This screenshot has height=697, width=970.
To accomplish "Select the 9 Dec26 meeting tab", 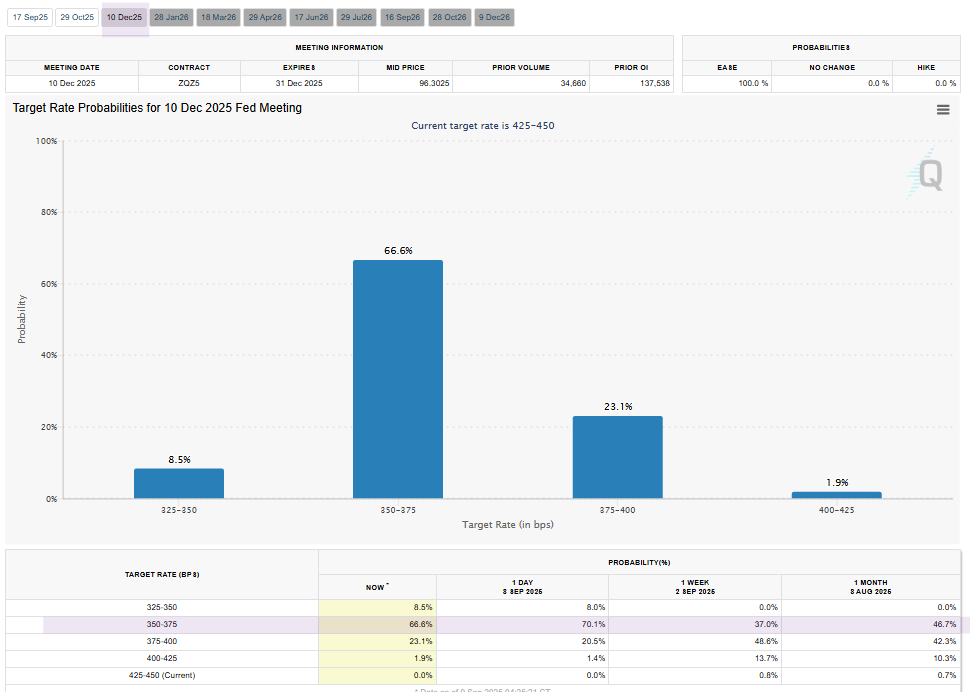I will point(494,17).
